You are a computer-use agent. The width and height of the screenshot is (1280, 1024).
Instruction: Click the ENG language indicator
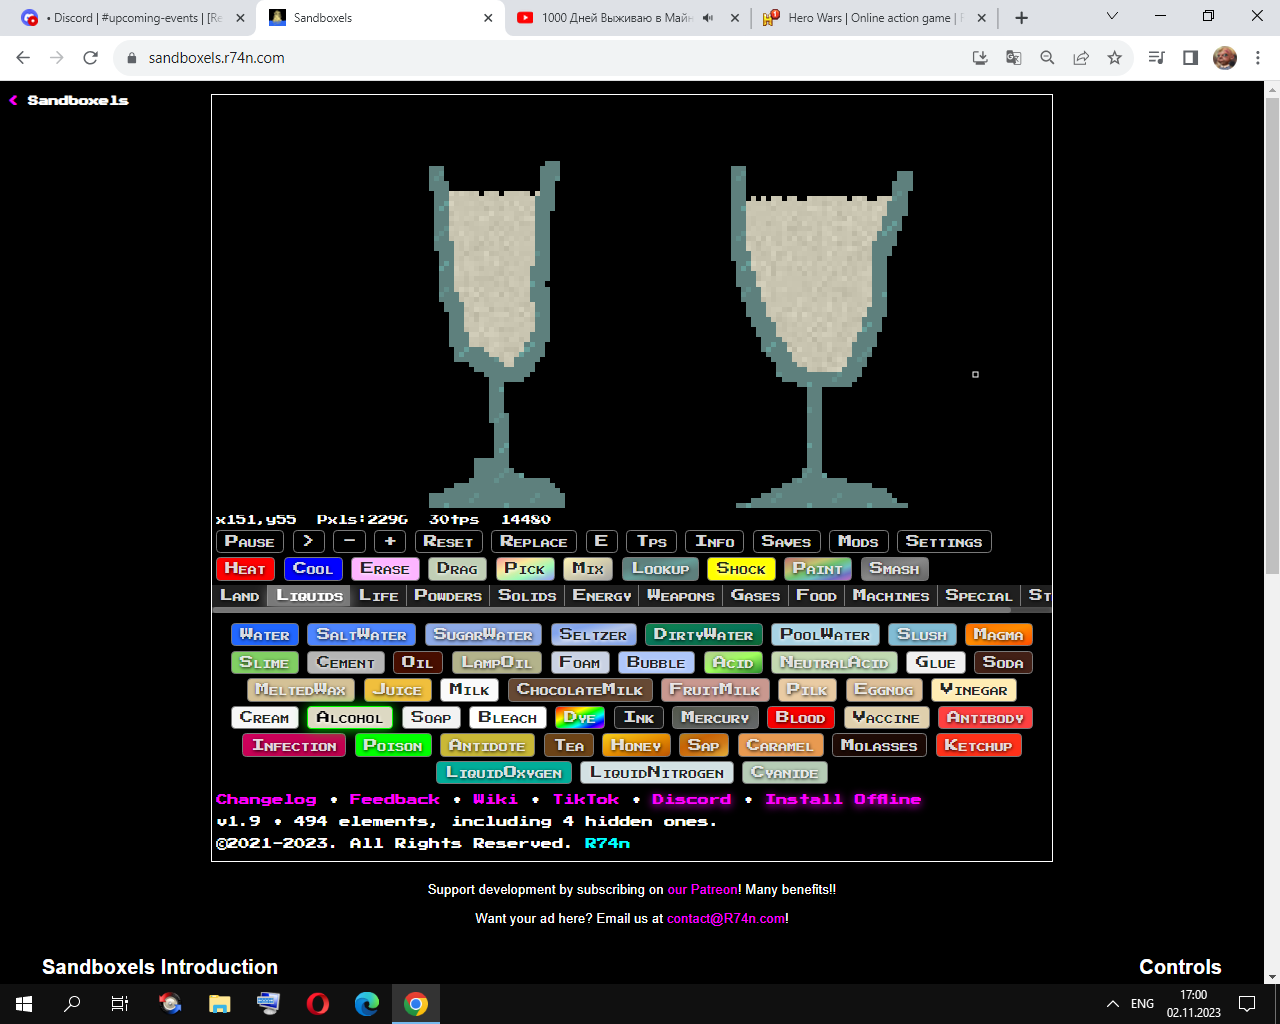pyautogui.click(x=1142, y=1004)
